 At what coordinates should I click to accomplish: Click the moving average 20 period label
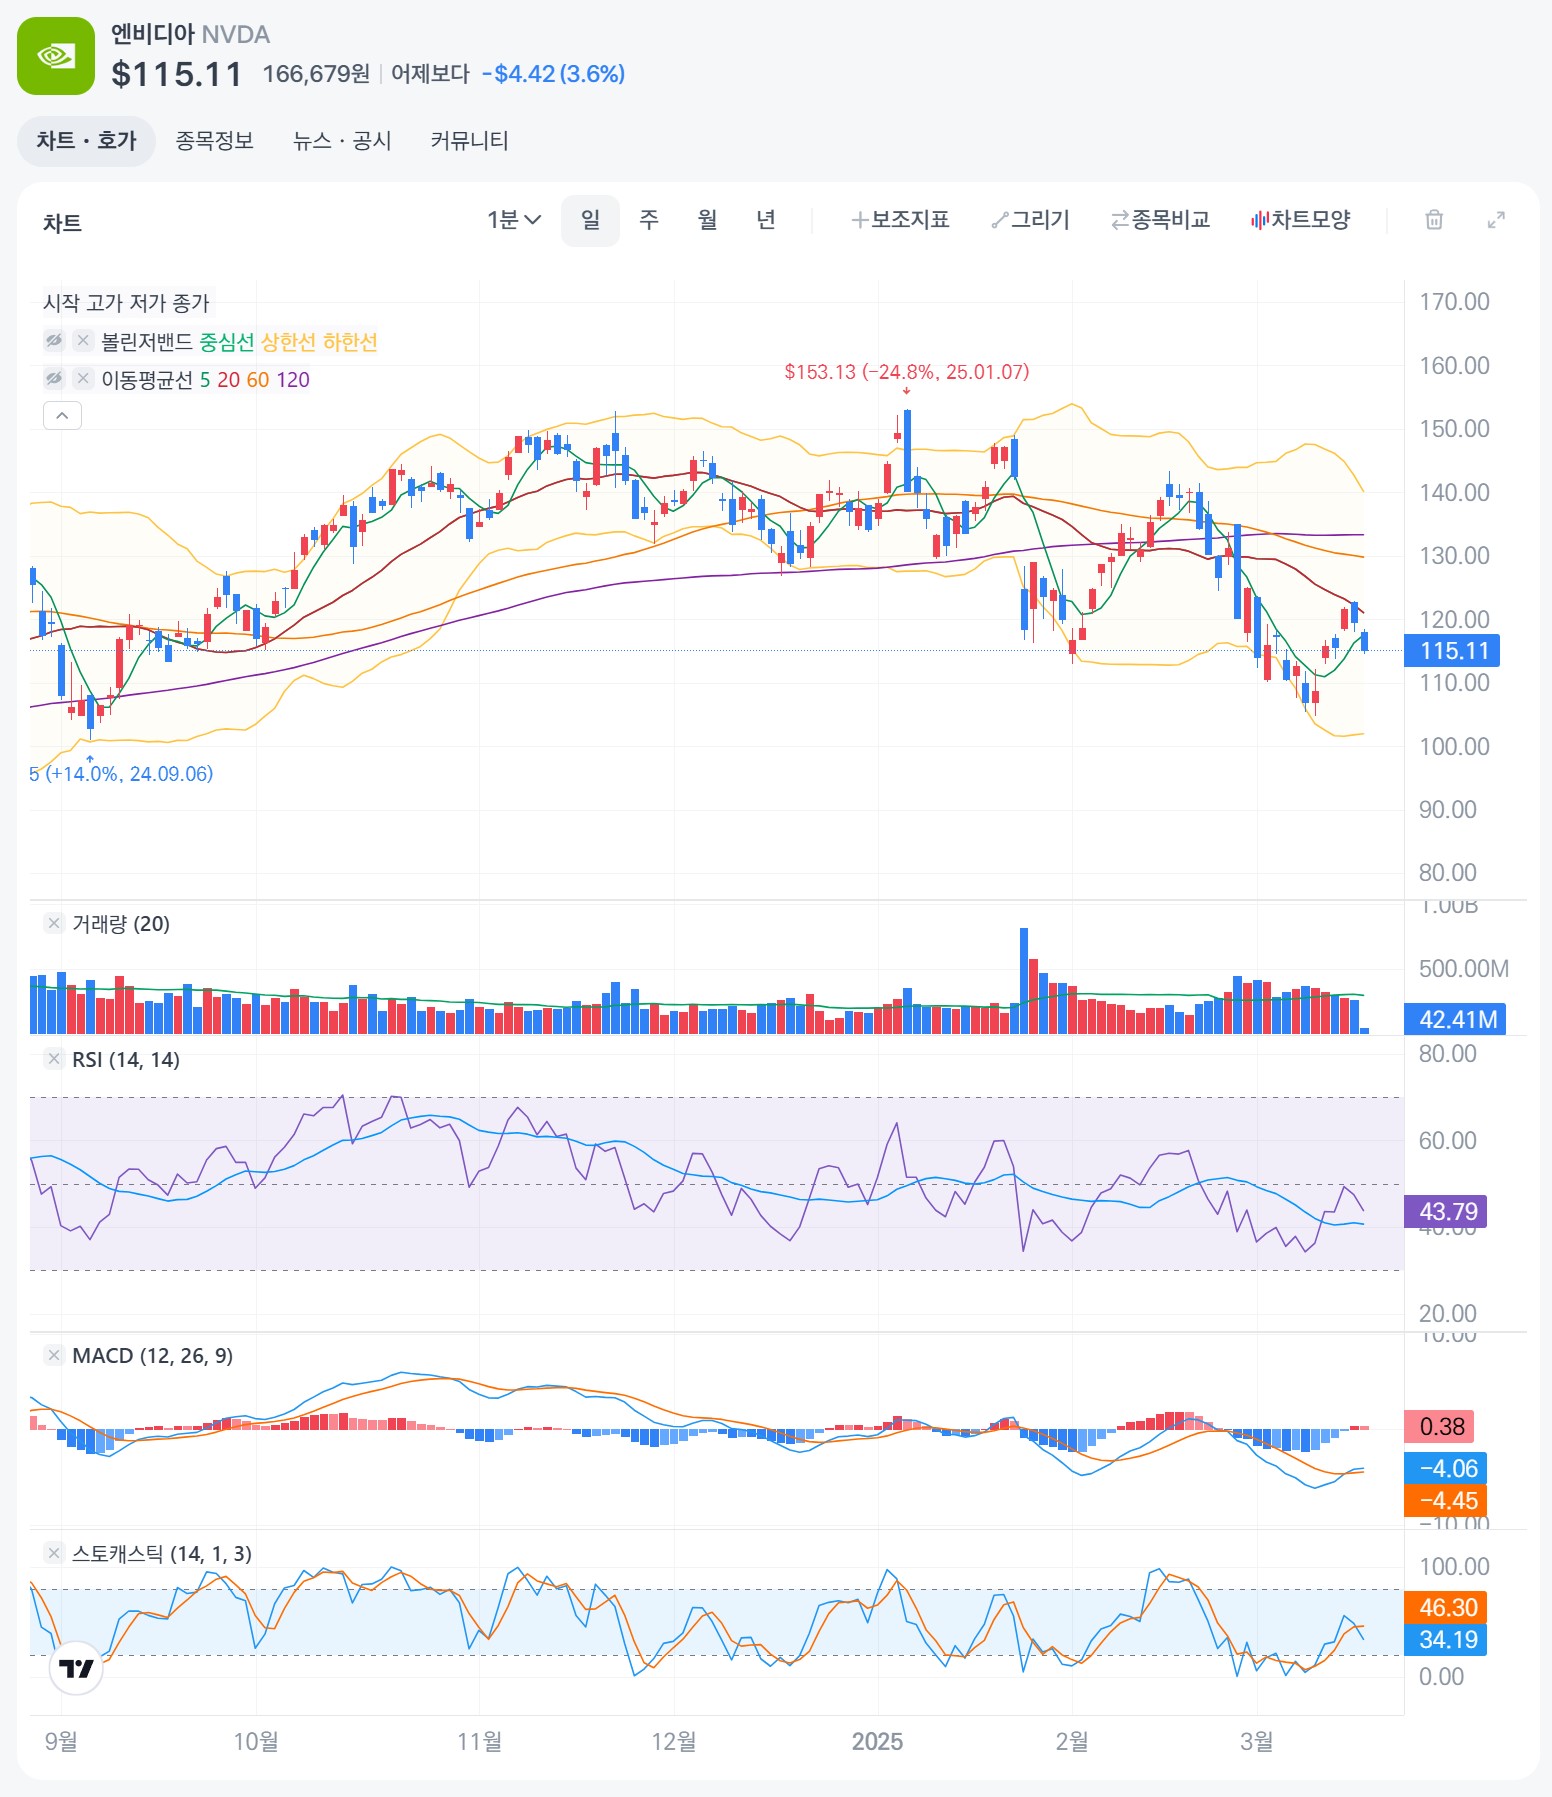pyautogui.click(x=228, y=380)
